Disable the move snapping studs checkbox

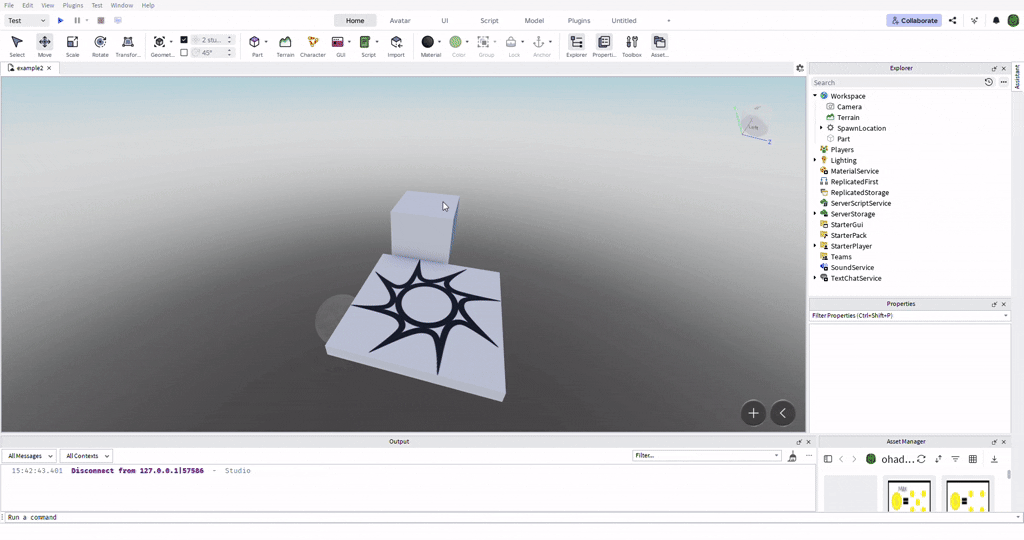pos(184,40)
